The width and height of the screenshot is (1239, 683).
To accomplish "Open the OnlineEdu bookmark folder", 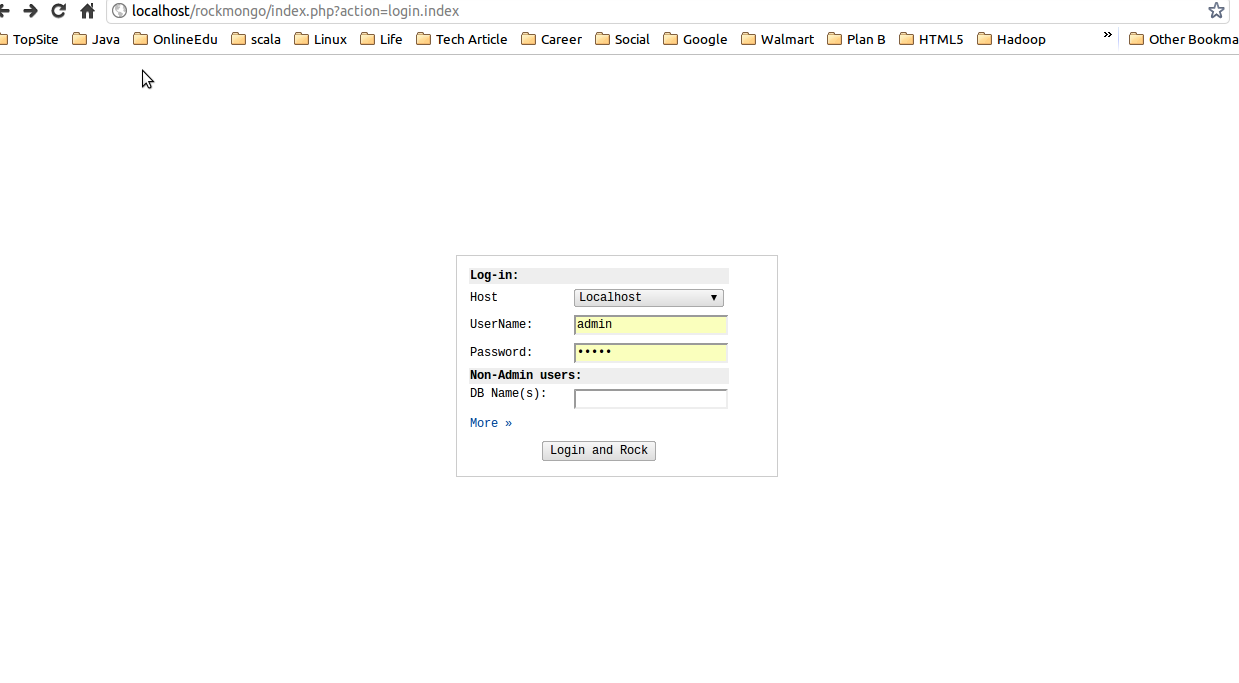I will click(x=175, y=39).
